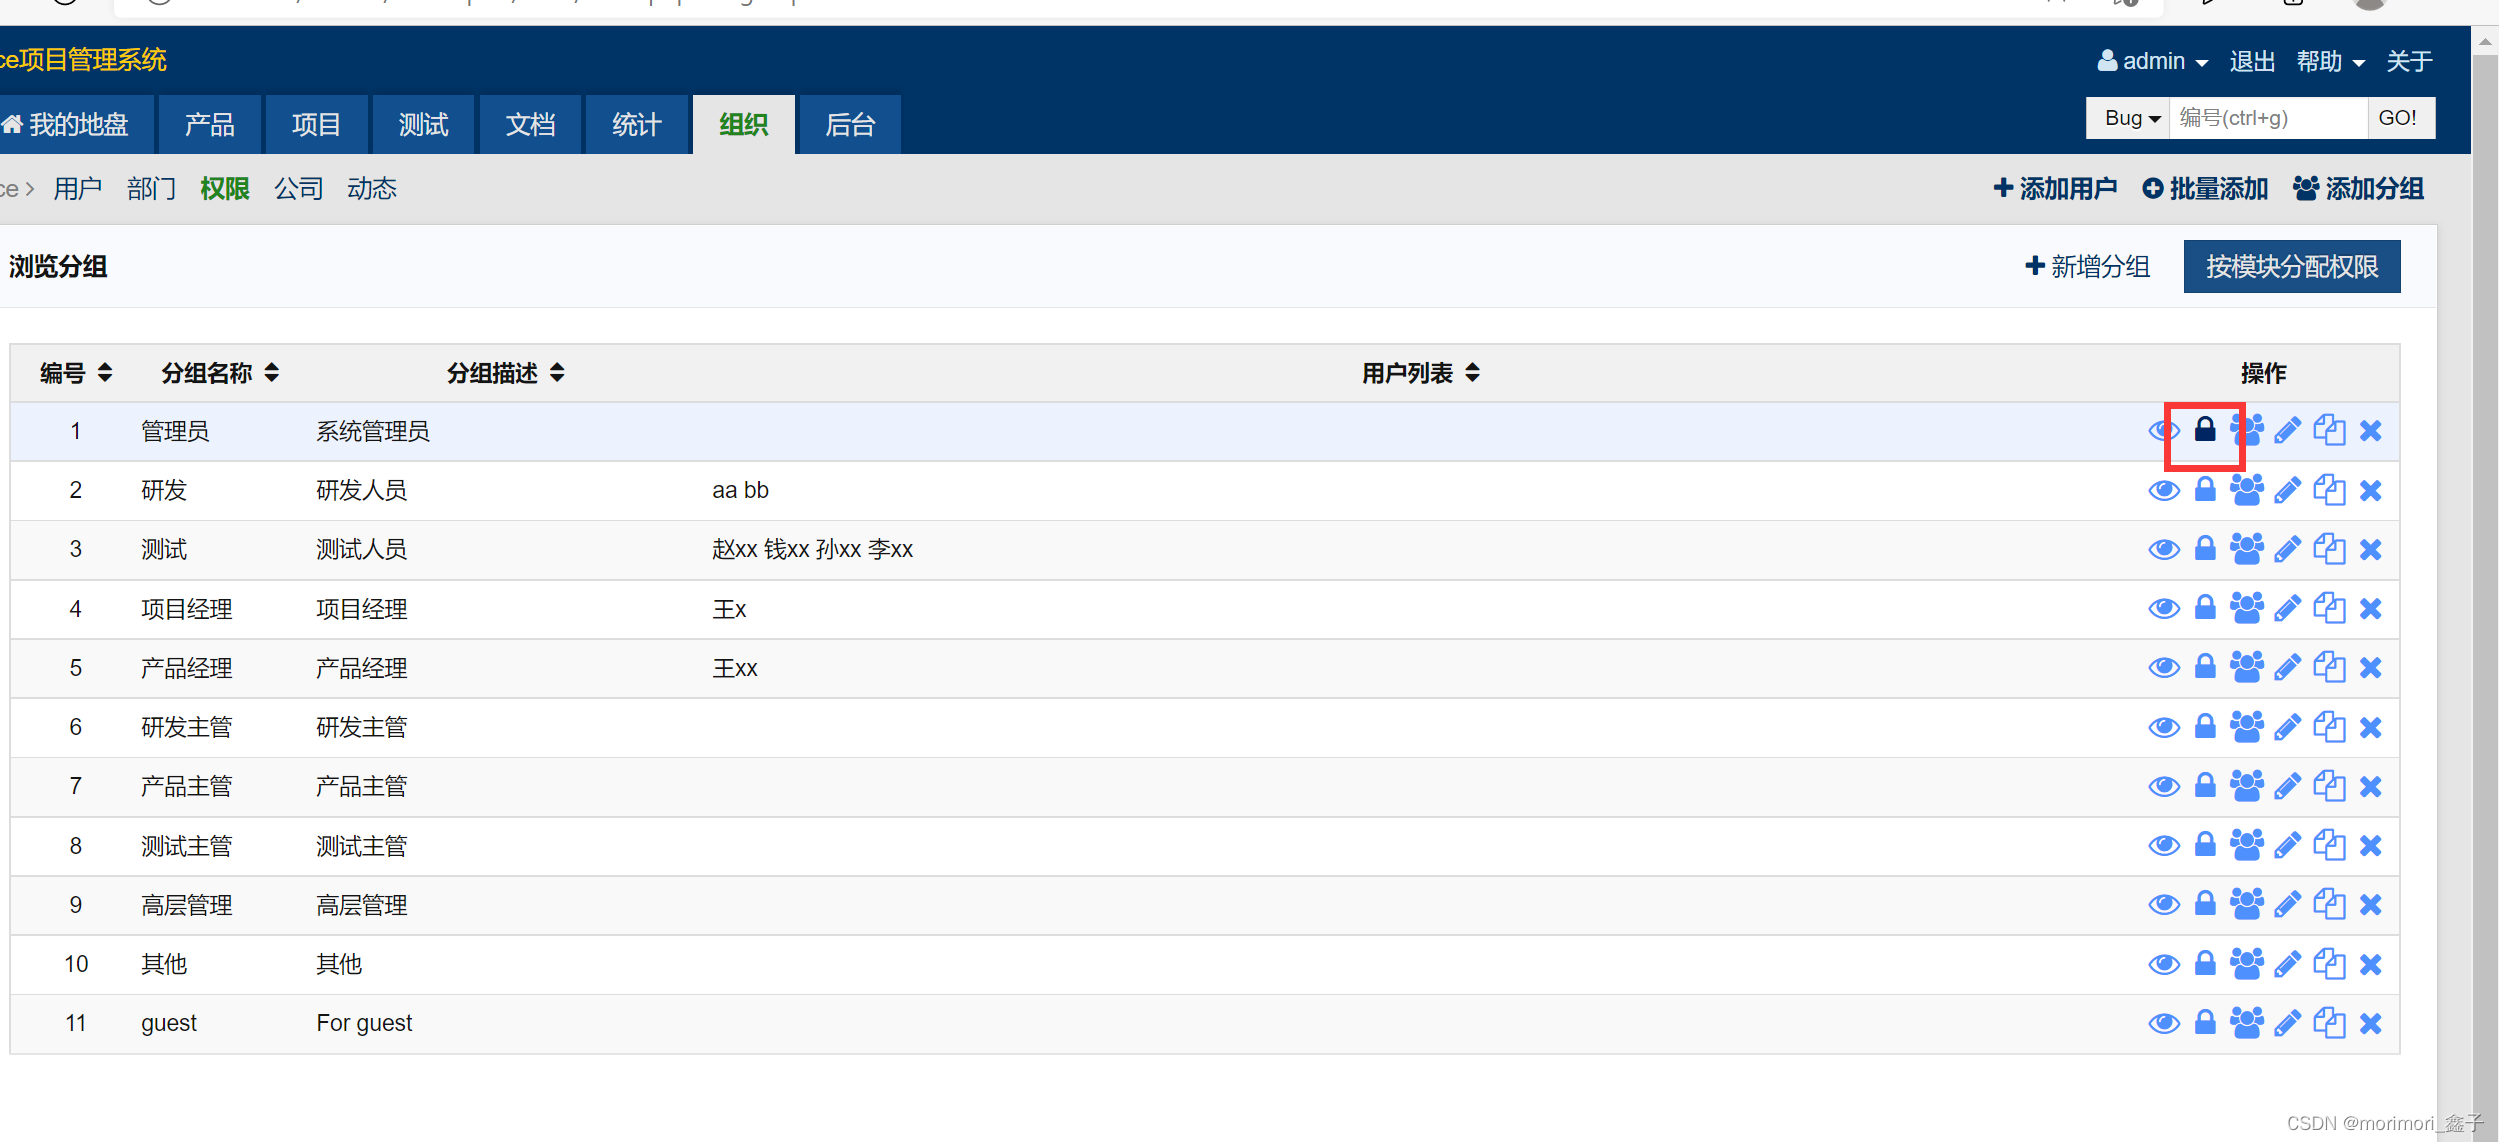The width and height of the screenshot is (2499, 1142).
Task: Click the home icon in 我的地盘 tab
Action: (x=12, y=124)
